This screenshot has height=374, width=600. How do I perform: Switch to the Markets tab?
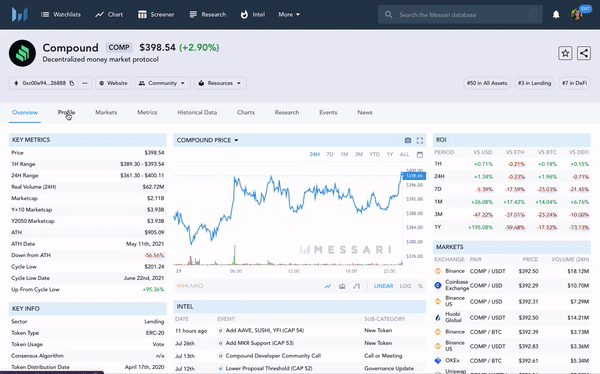point(106,113)
